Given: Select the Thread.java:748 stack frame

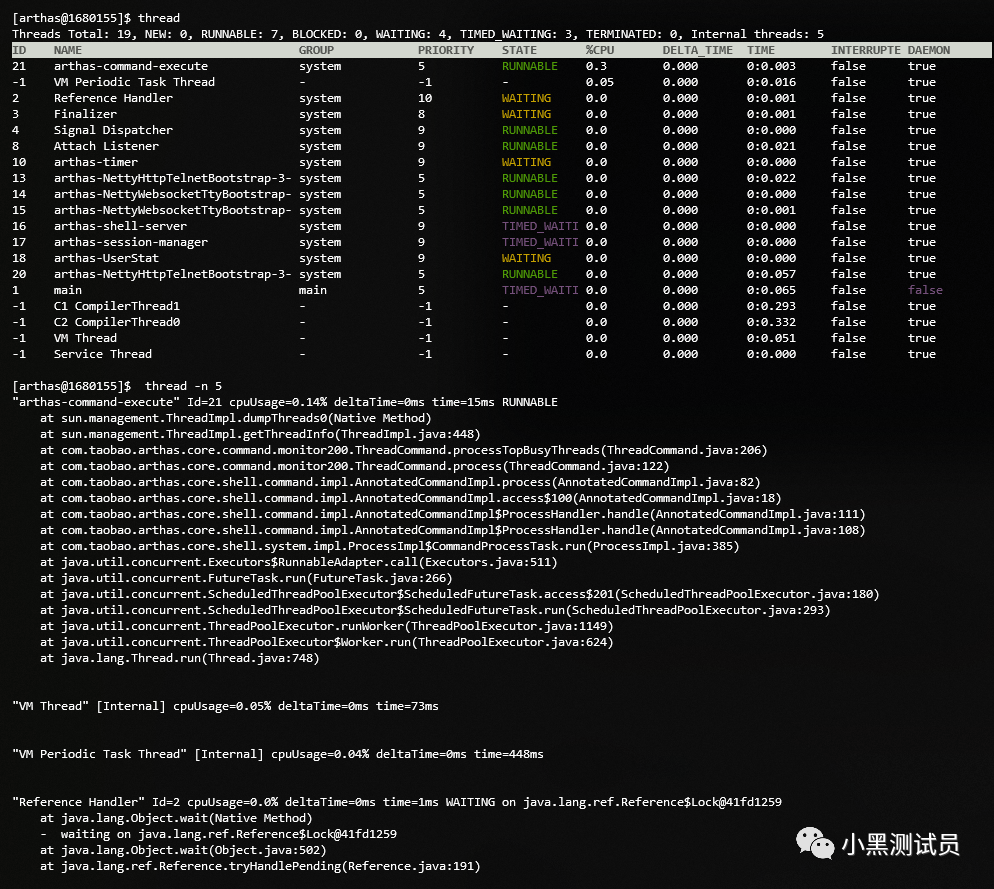Looking at the screenshot, I should tap(180, 658).
